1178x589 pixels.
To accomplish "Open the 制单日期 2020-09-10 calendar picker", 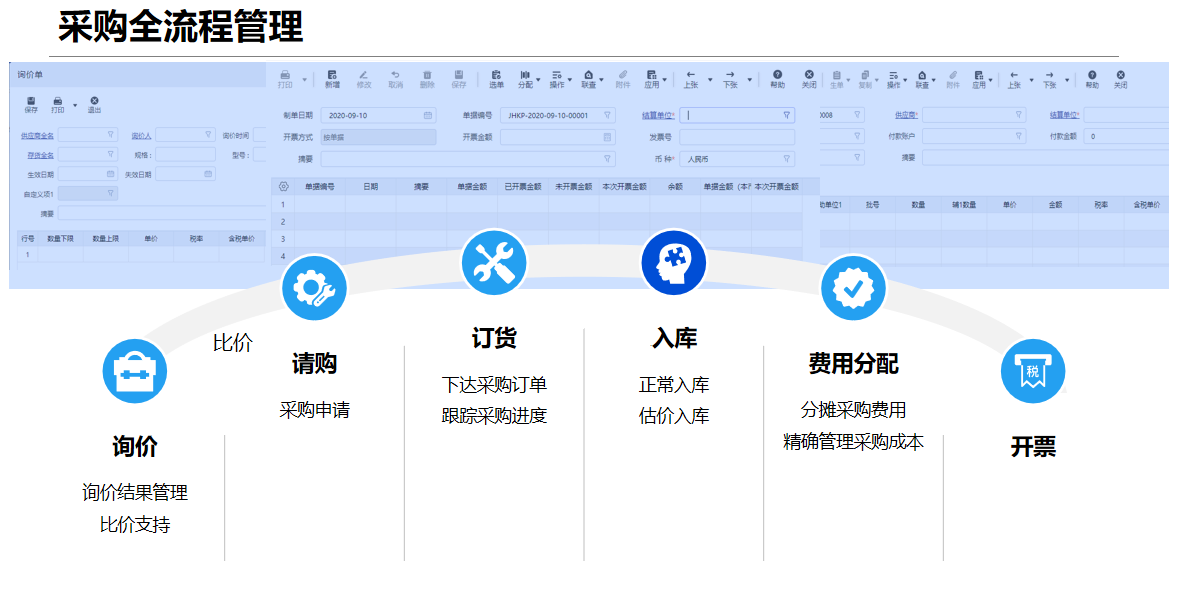I will [x=428, y=116].
